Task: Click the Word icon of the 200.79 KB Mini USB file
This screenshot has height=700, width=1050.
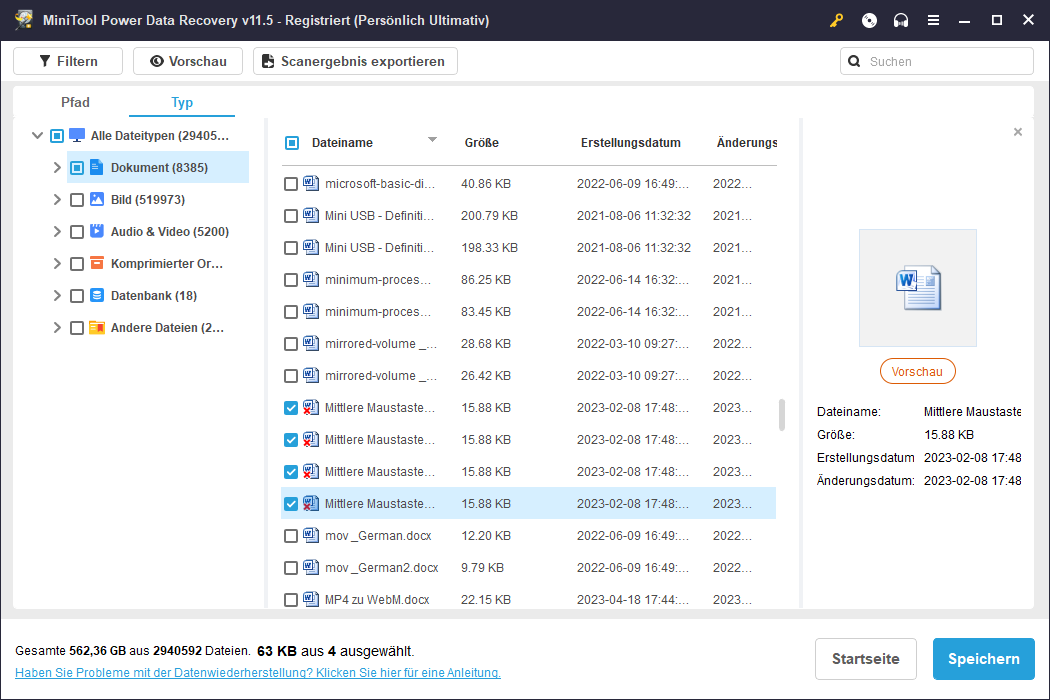Action: pyautogui.click(x=311, y=215)
